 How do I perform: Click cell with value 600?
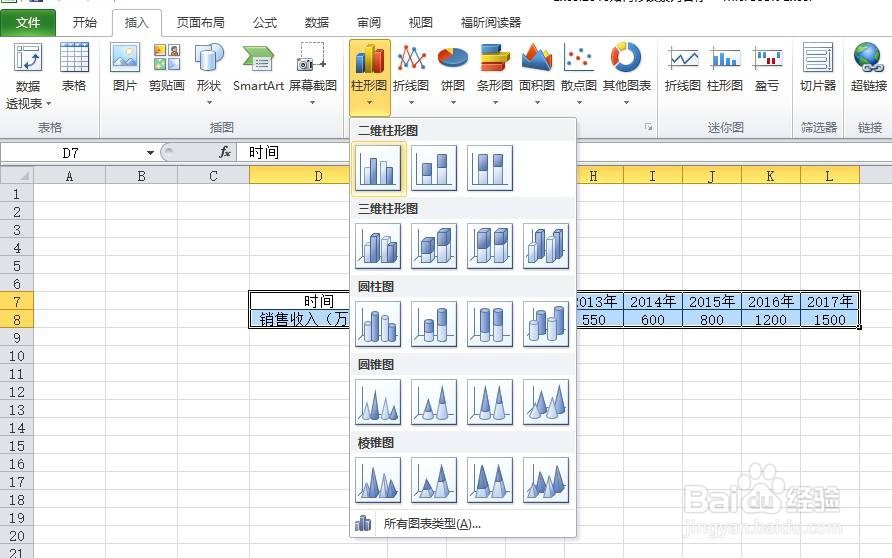(653, 320)
